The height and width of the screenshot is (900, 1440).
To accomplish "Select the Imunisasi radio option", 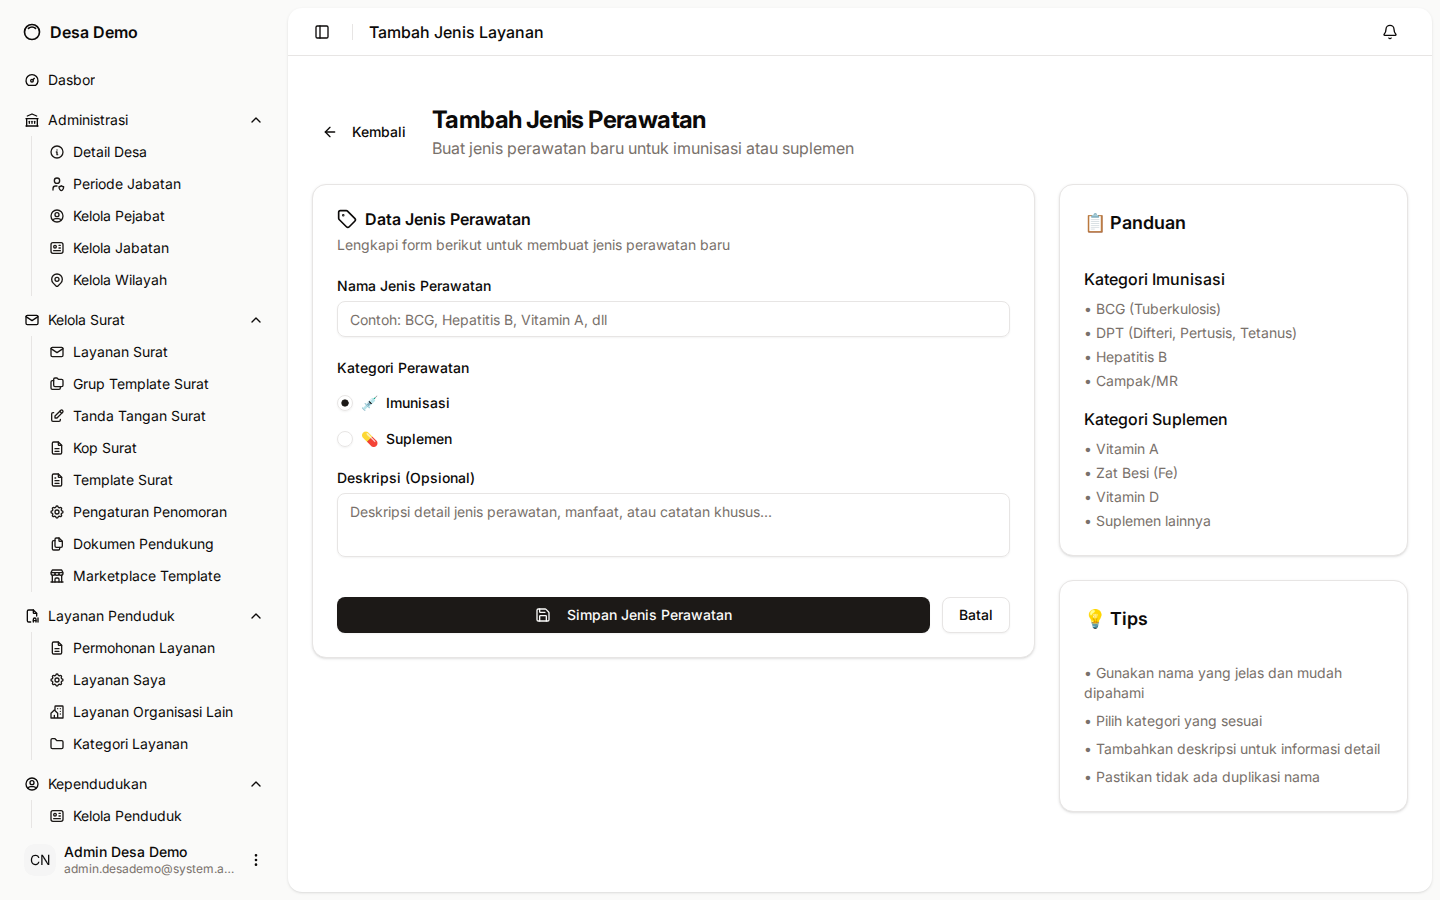I will pos(345,403).
